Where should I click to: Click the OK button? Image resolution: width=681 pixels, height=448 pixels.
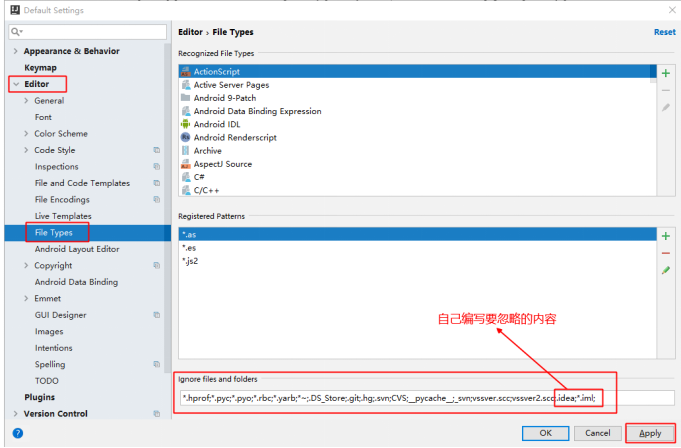click(x=545, y=433)
